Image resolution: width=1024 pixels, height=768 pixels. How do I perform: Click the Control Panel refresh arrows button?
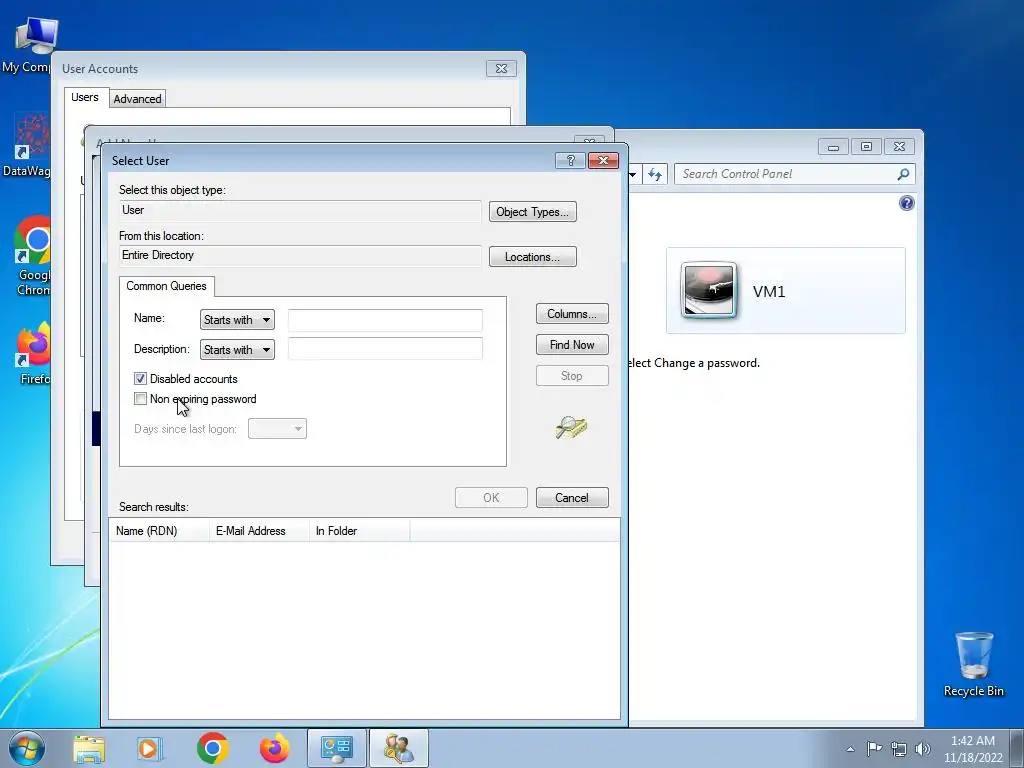[655, 174]
